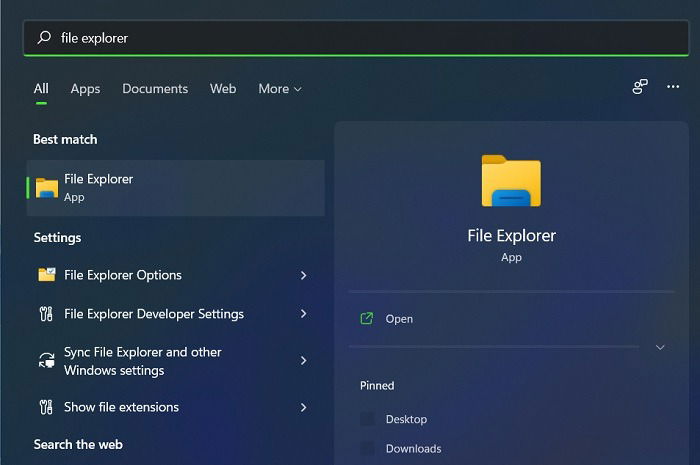
Task: Click the Show file extensions tools icon
Action: tap(46, 407)
